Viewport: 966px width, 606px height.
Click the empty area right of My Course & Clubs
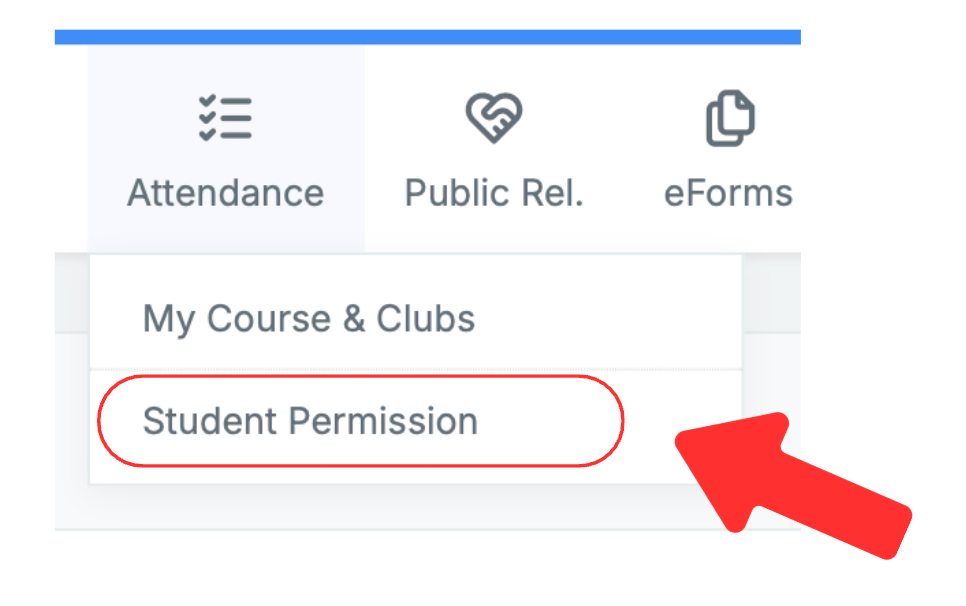pos(610,319)
